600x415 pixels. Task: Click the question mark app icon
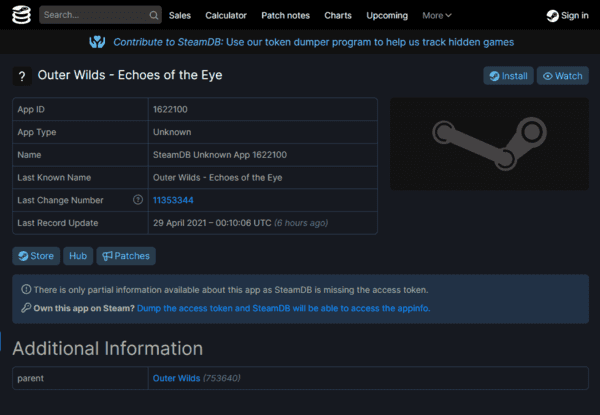tap(22, 76)
